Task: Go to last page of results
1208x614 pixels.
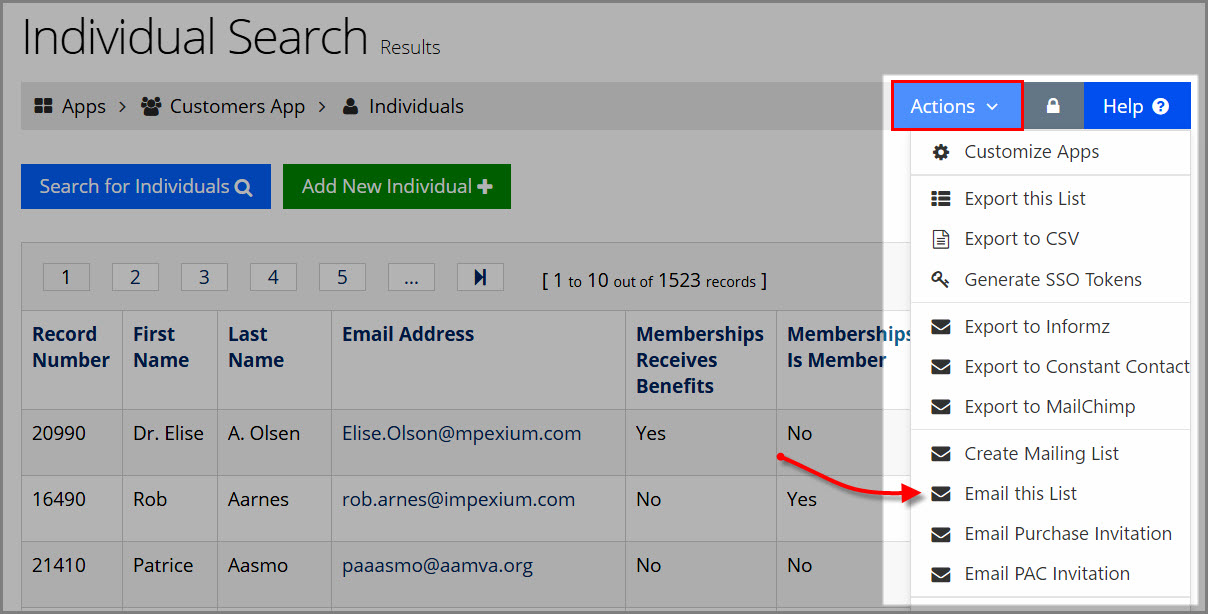Action: (480, 277)
